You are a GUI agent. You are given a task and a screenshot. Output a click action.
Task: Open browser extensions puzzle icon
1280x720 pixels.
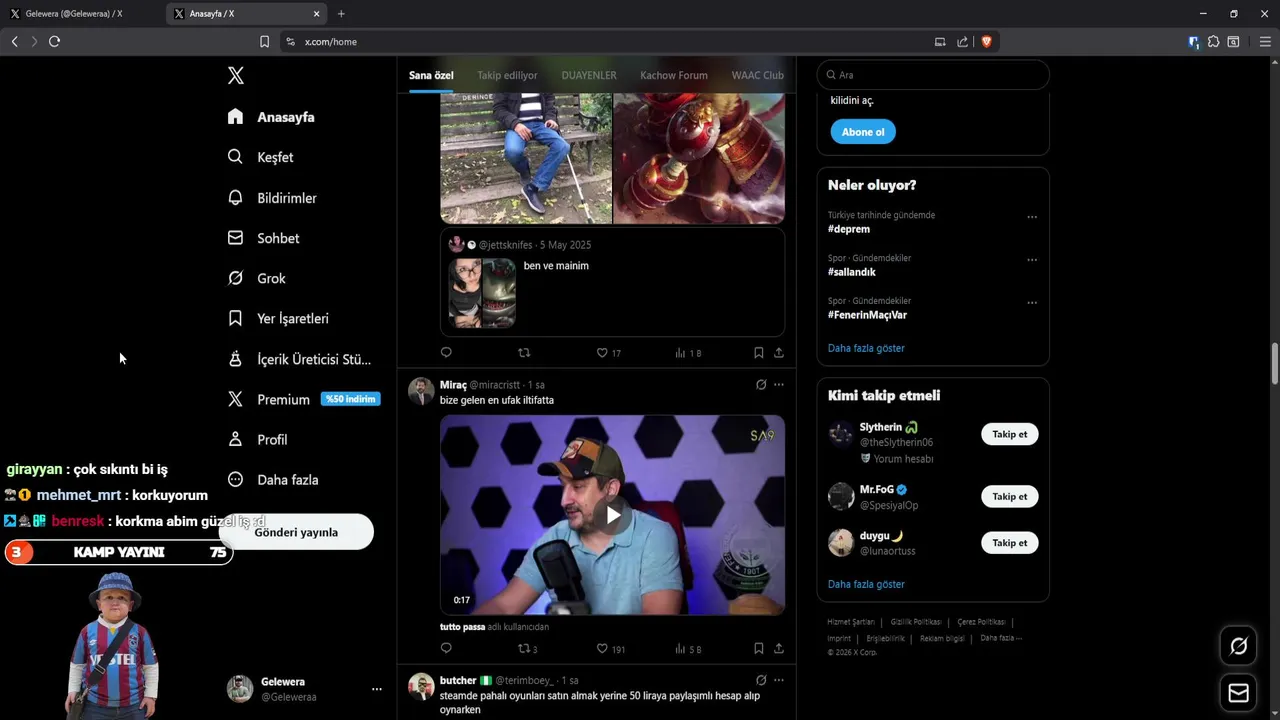1213,41
